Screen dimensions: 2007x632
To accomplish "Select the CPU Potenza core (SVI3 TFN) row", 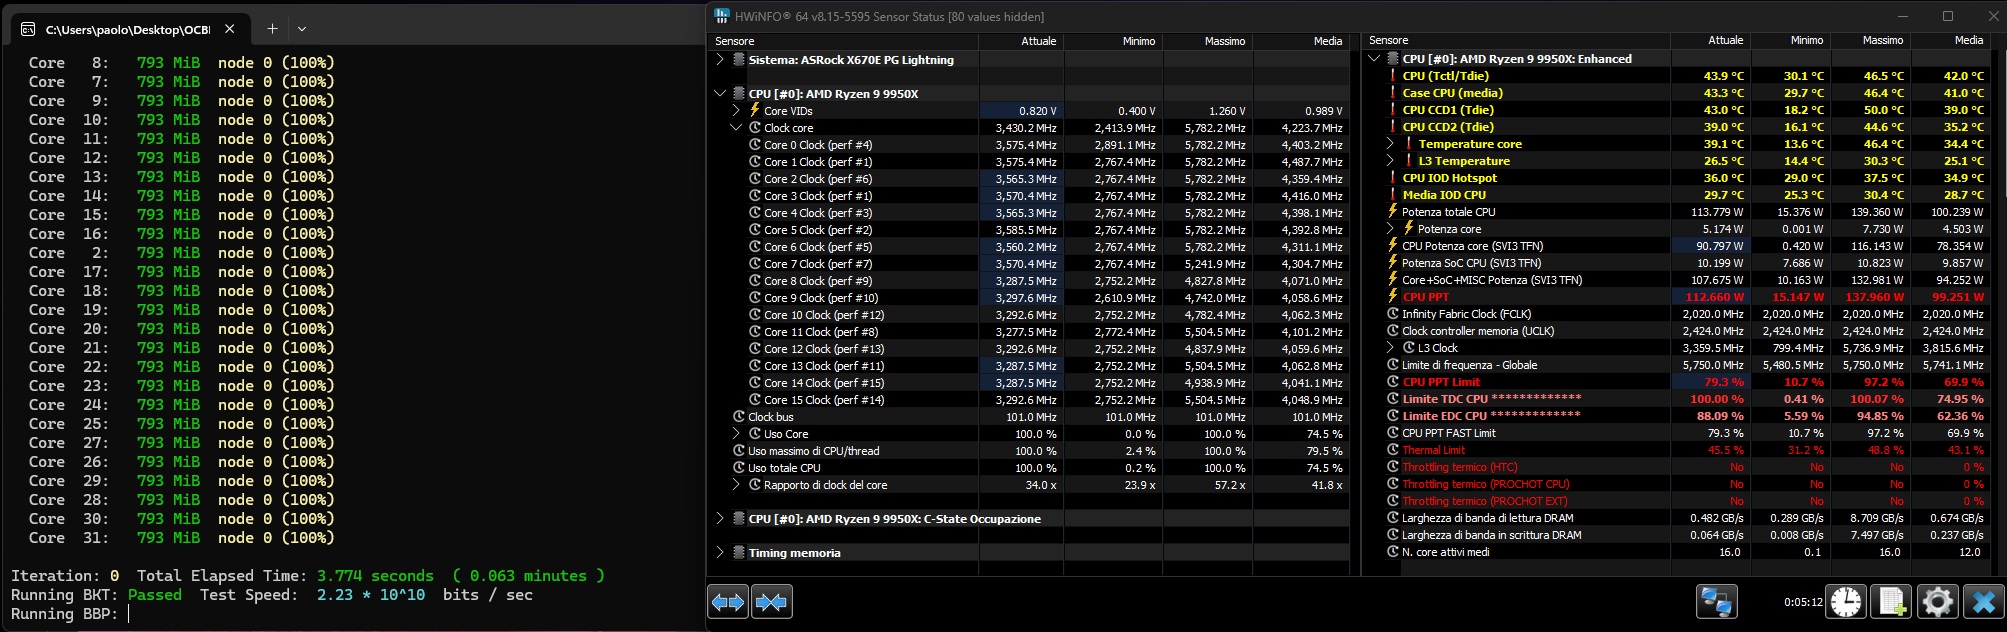I will tap(1678, 246).
